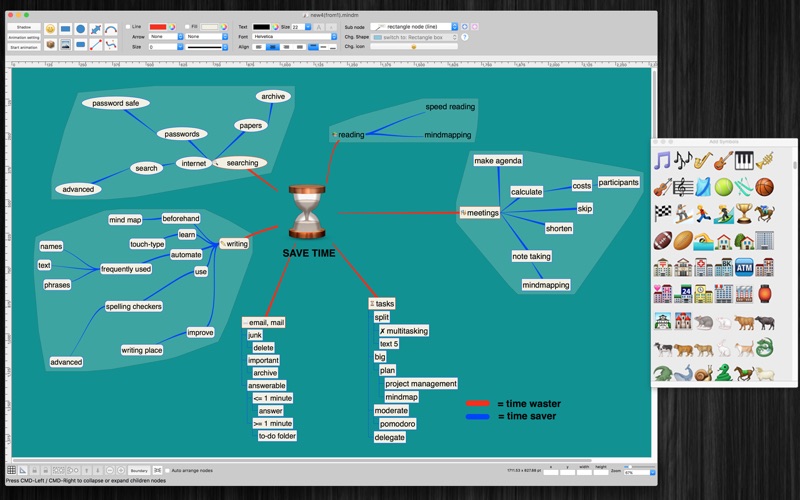Open the second Arrow None dropdown
The width and height of the screenshot is (800, 500).
[x=207, y=37]
